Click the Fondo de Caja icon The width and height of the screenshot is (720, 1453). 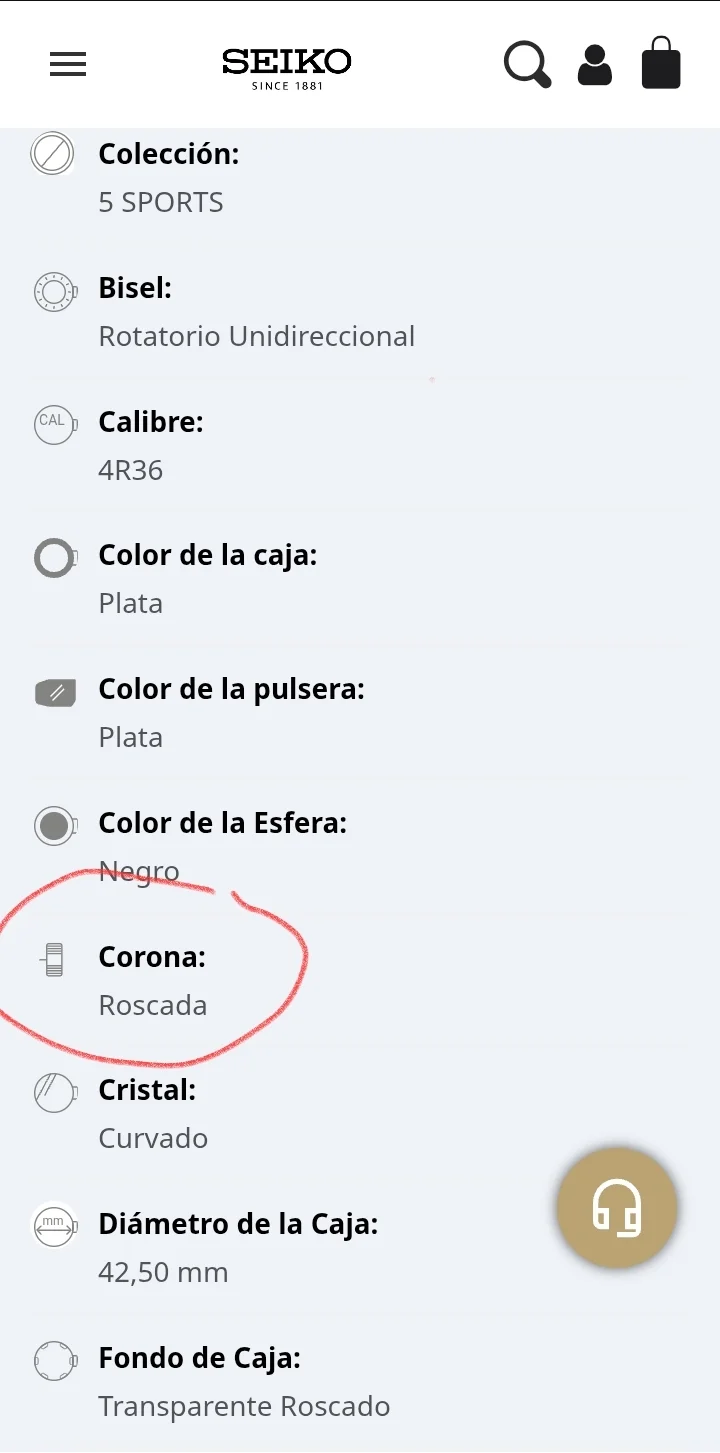tap(54, 1360)
